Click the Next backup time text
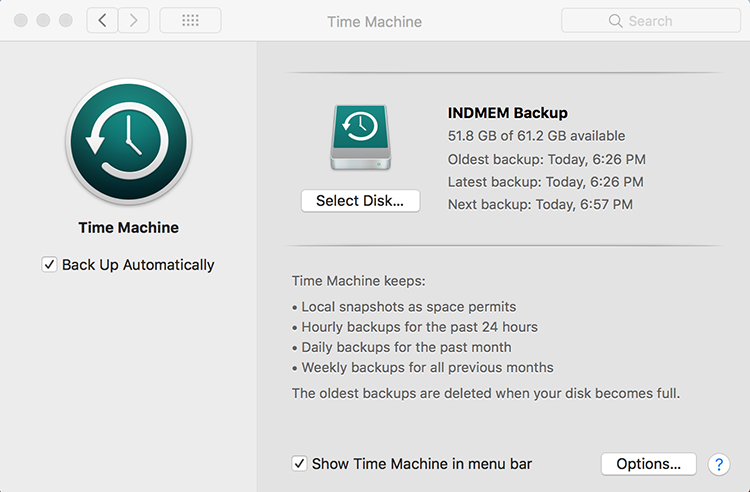Image resolution: width=750 pixels, height=492 pixels. coord(540,205)
